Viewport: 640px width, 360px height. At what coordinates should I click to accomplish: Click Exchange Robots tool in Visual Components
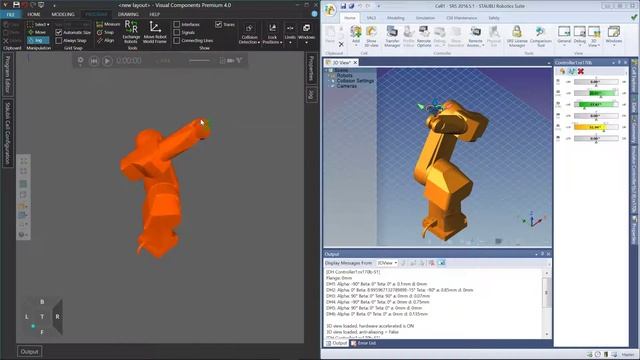pos(131,32)
